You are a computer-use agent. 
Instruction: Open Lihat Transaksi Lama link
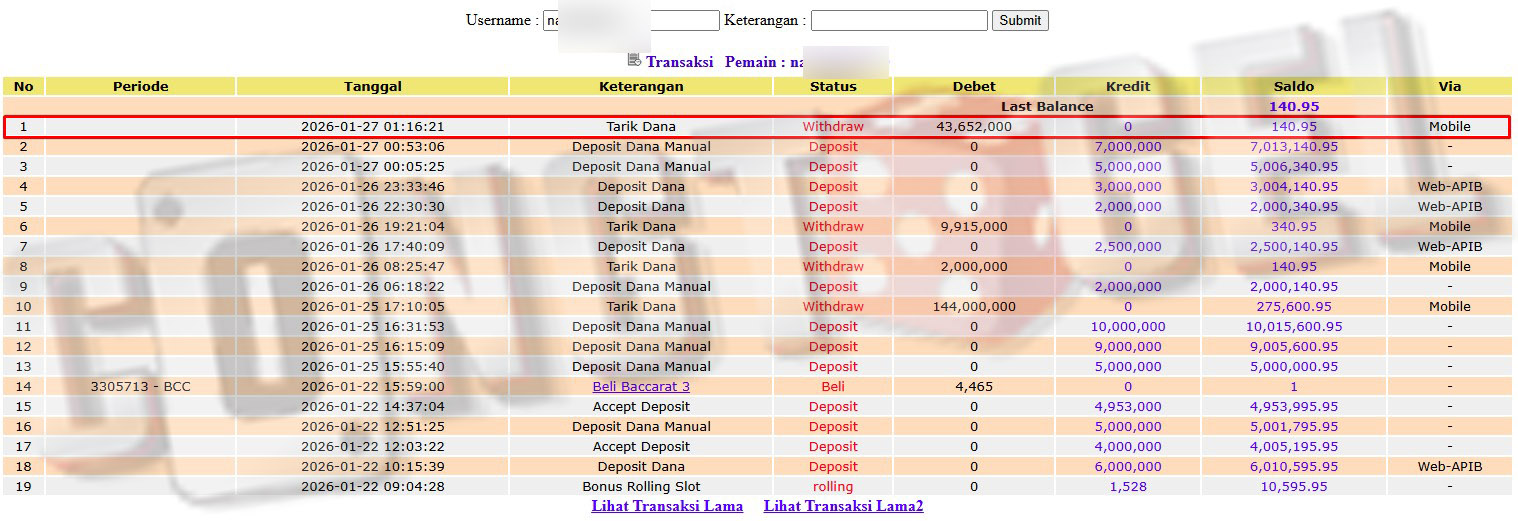[667, 506]
